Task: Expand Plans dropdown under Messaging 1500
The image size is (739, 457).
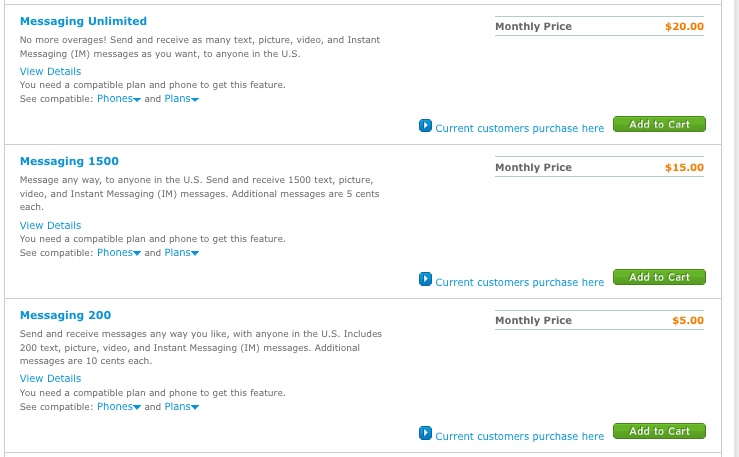Action: click(181, 253)
